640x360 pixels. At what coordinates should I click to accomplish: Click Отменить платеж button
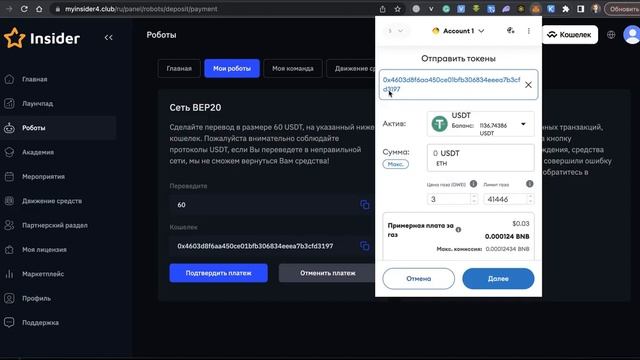pos(327,273)
